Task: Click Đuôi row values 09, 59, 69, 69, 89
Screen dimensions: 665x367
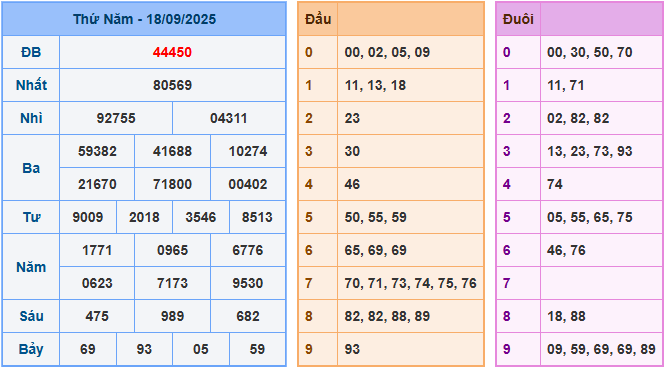Action: (601, 349)
